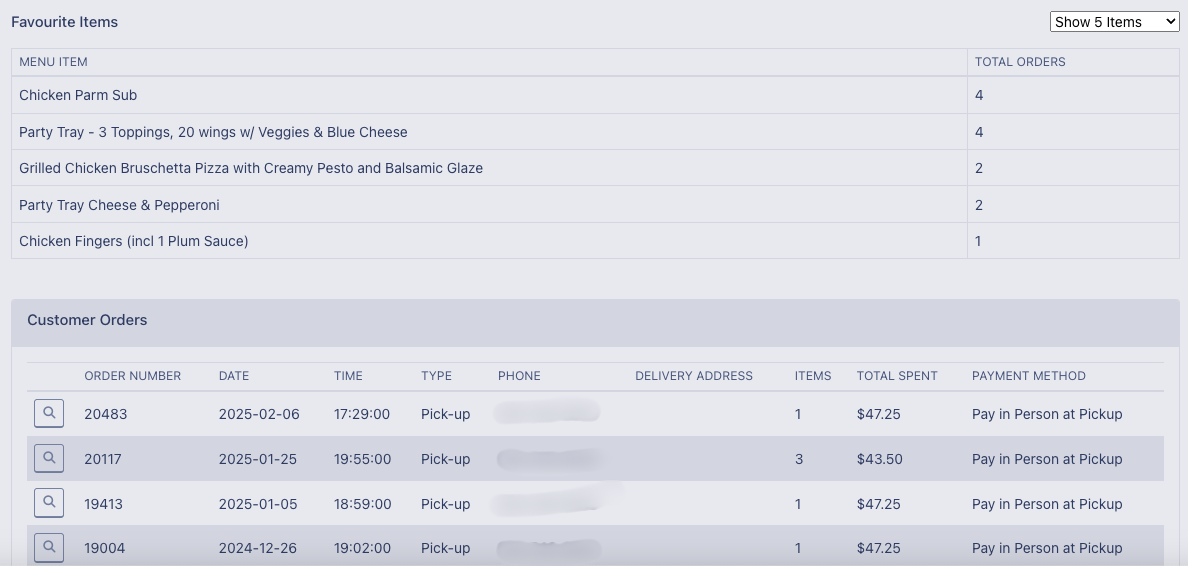1188x566 pixels.
Task: Click Chicken Fingers menu item row
Action: (133, 241)
